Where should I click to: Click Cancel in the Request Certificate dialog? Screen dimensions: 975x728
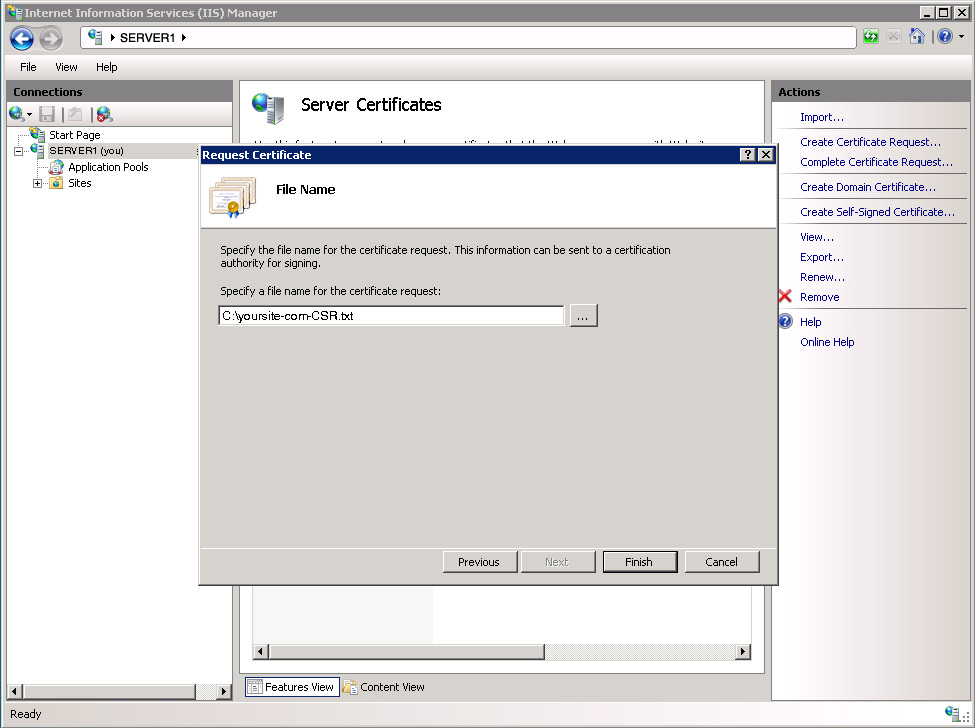[721, 562]
